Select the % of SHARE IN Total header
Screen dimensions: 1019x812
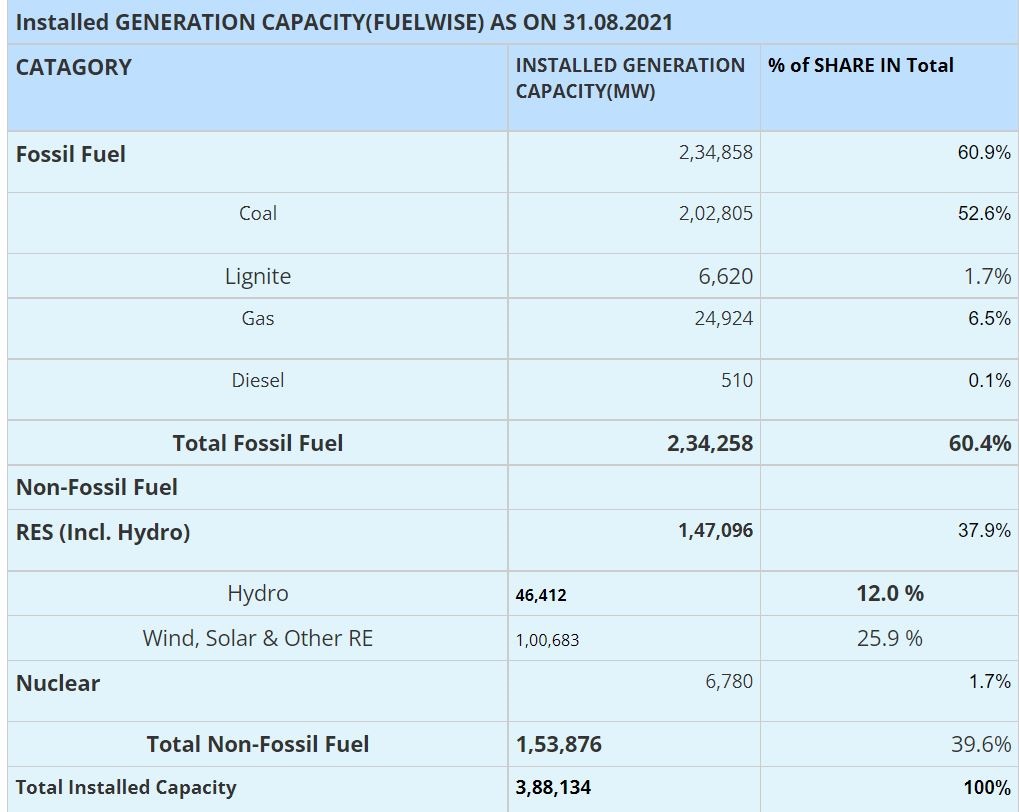click(860, 66)
